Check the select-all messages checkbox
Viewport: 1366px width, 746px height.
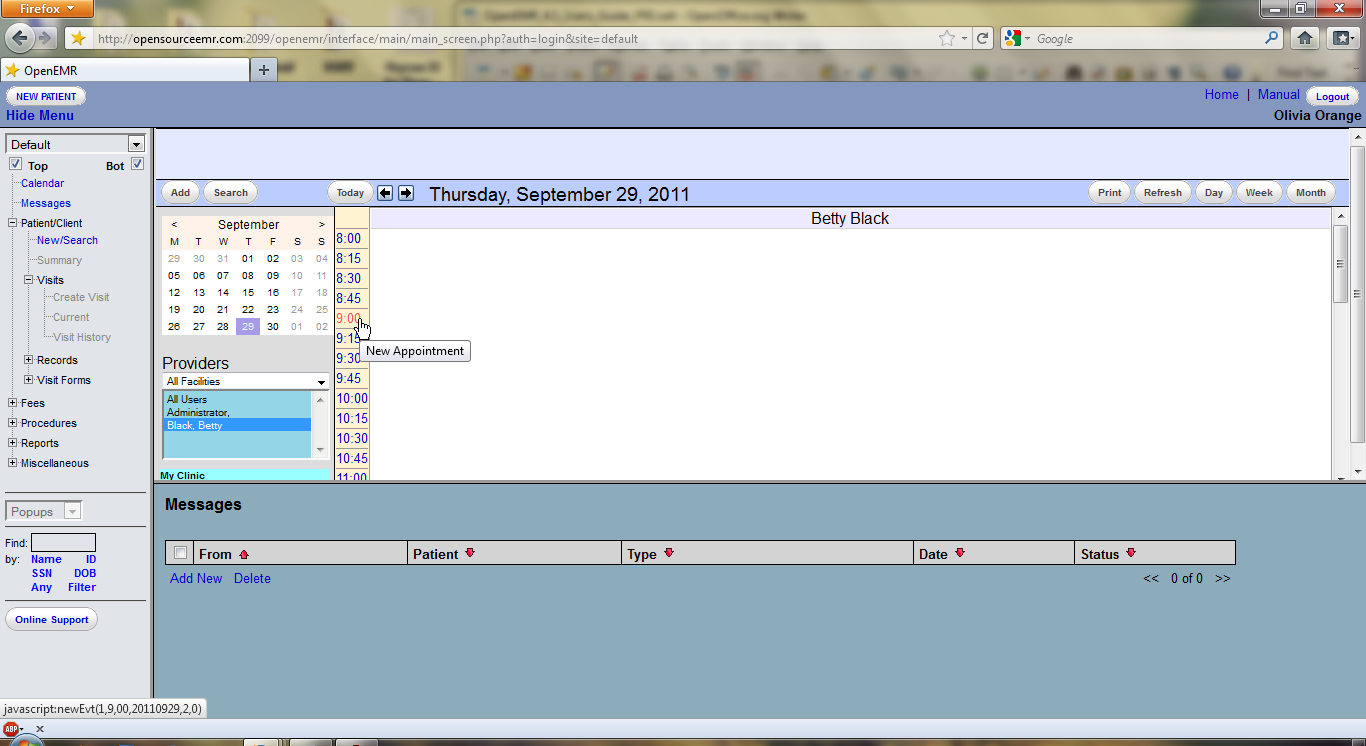tap(180, 553)
